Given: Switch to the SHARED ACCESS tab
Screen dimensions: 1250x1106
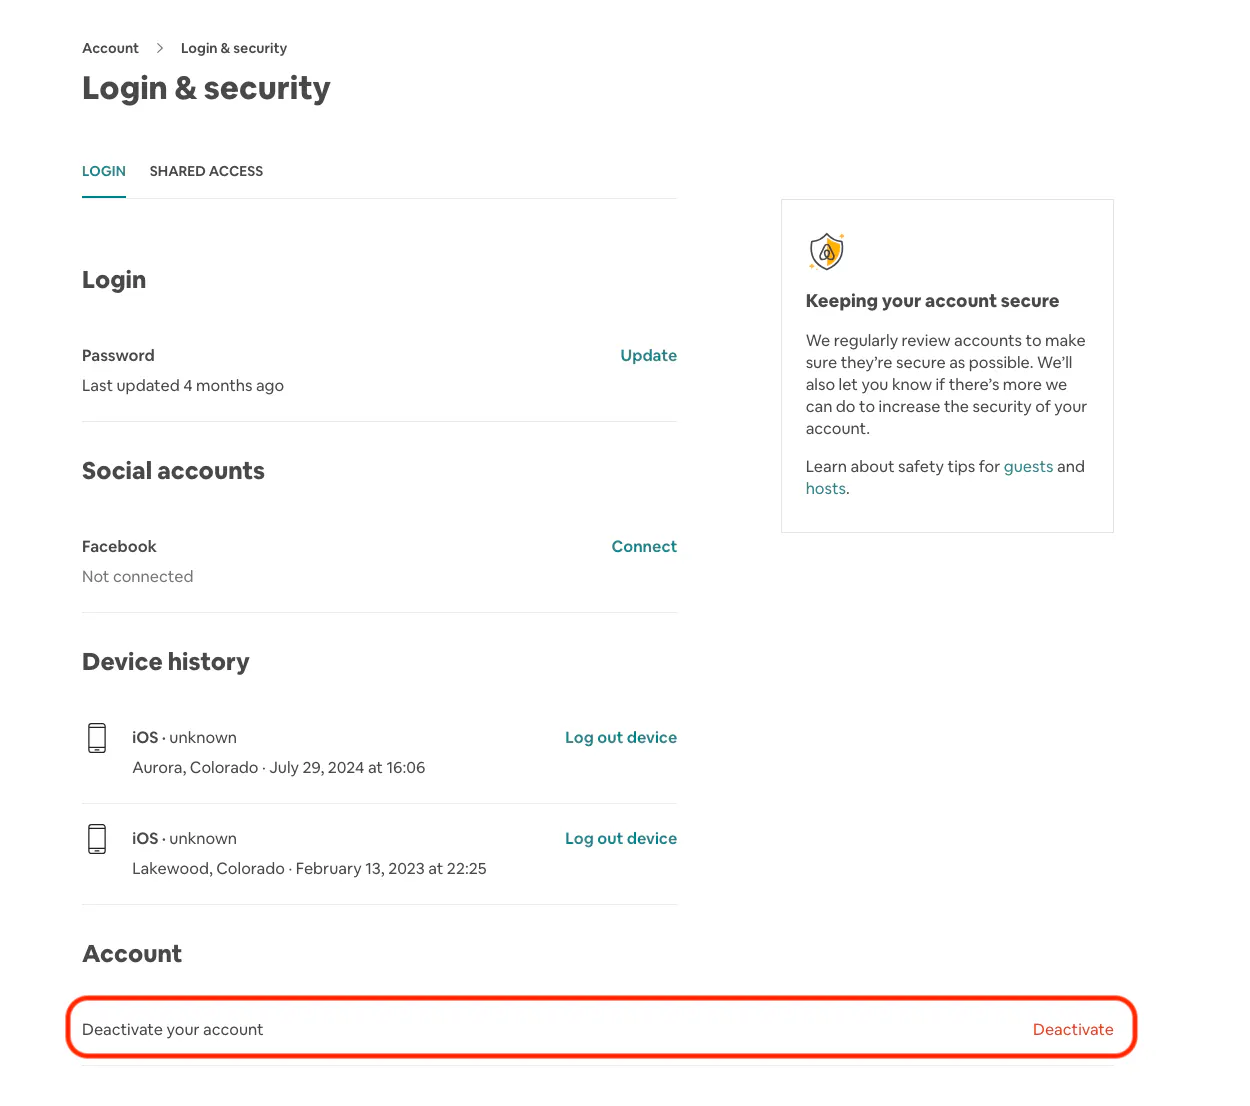Looking at the screenshot, I should click(206, 171).
